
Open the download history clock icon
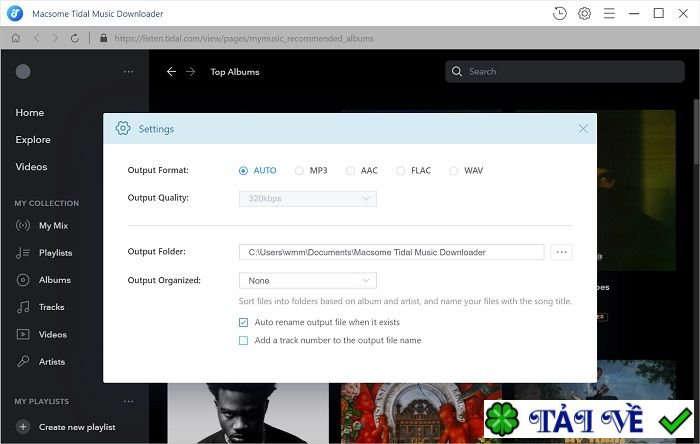point(559,13)
